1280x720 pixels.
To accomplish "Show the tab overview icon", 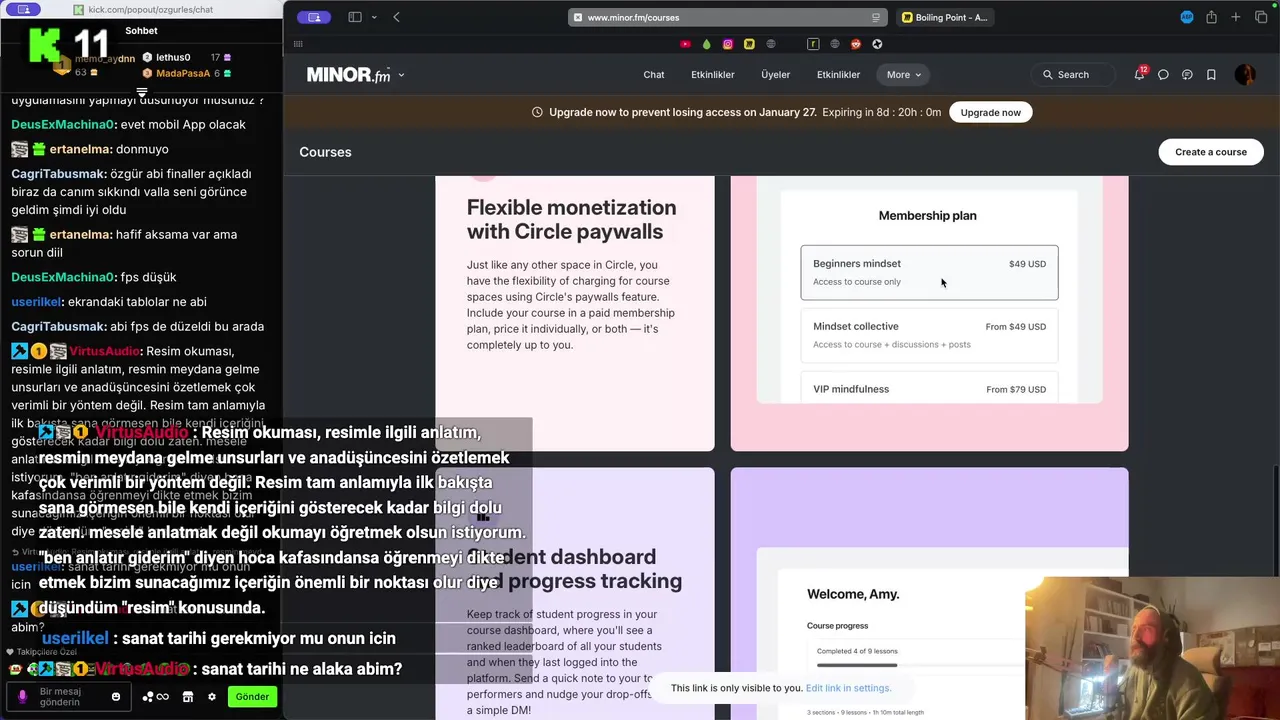I will pos(1261,17).
